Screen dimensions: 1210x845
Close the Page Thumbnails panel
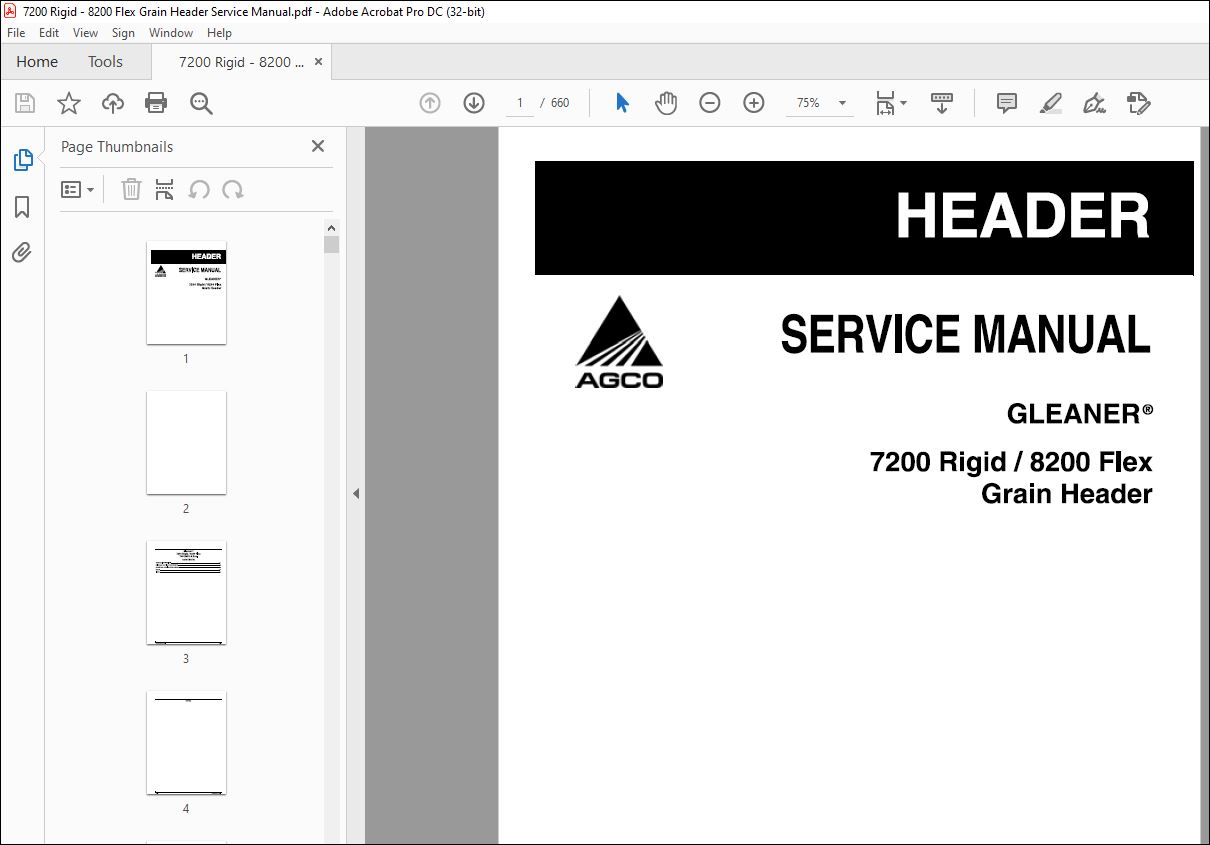(318, 146)
